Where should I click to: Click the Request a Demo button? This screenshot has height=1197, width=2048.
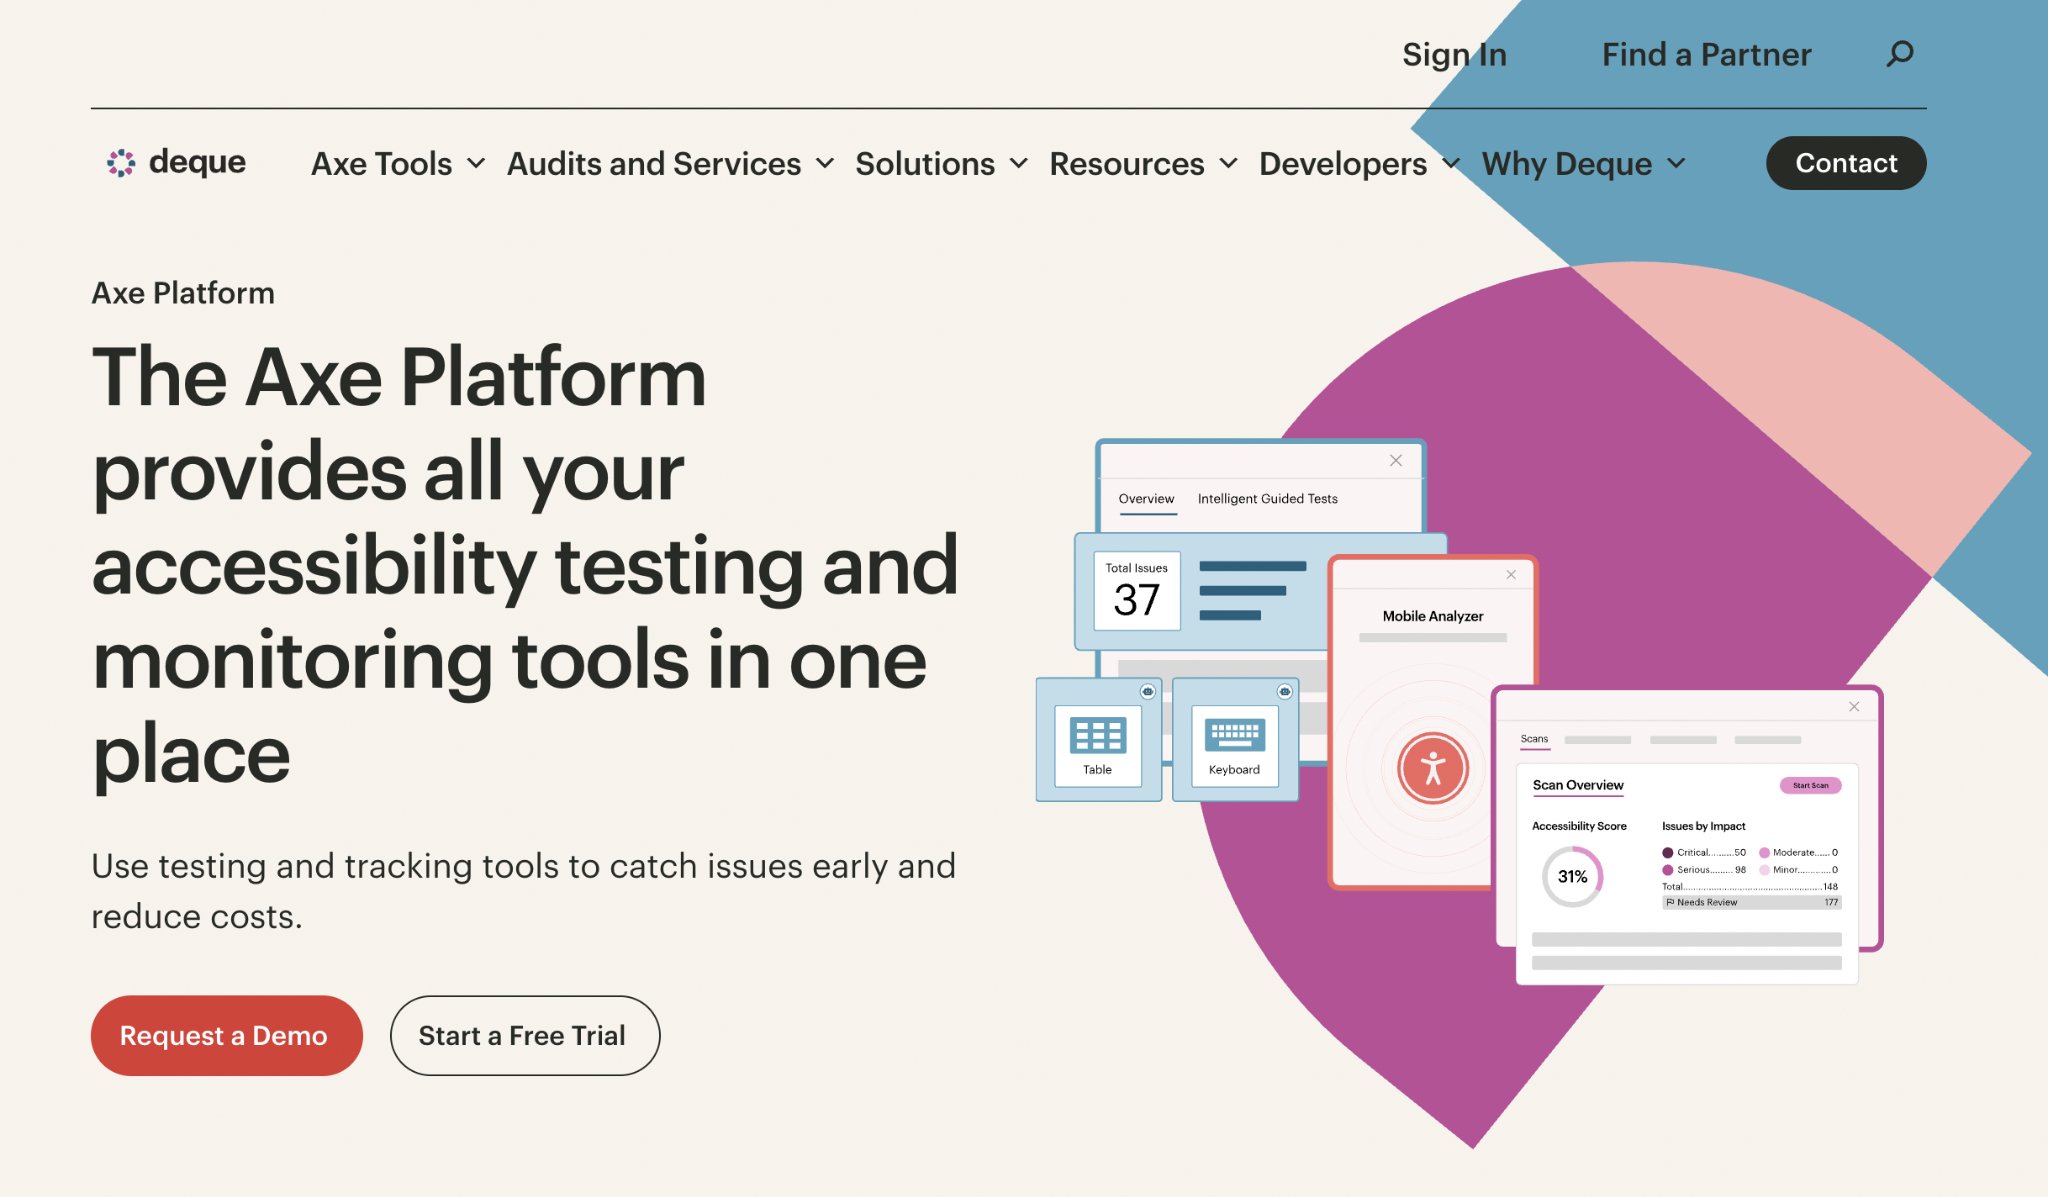click(x=226, y=1035)
